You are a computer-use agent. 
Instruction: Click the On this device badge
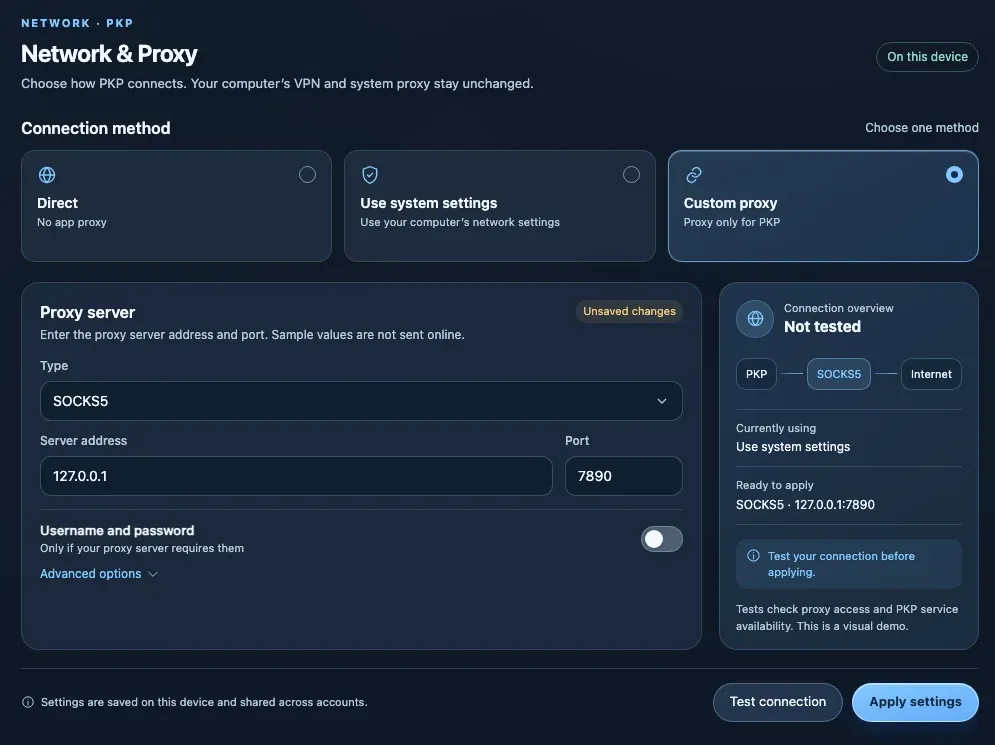[927, 57]
